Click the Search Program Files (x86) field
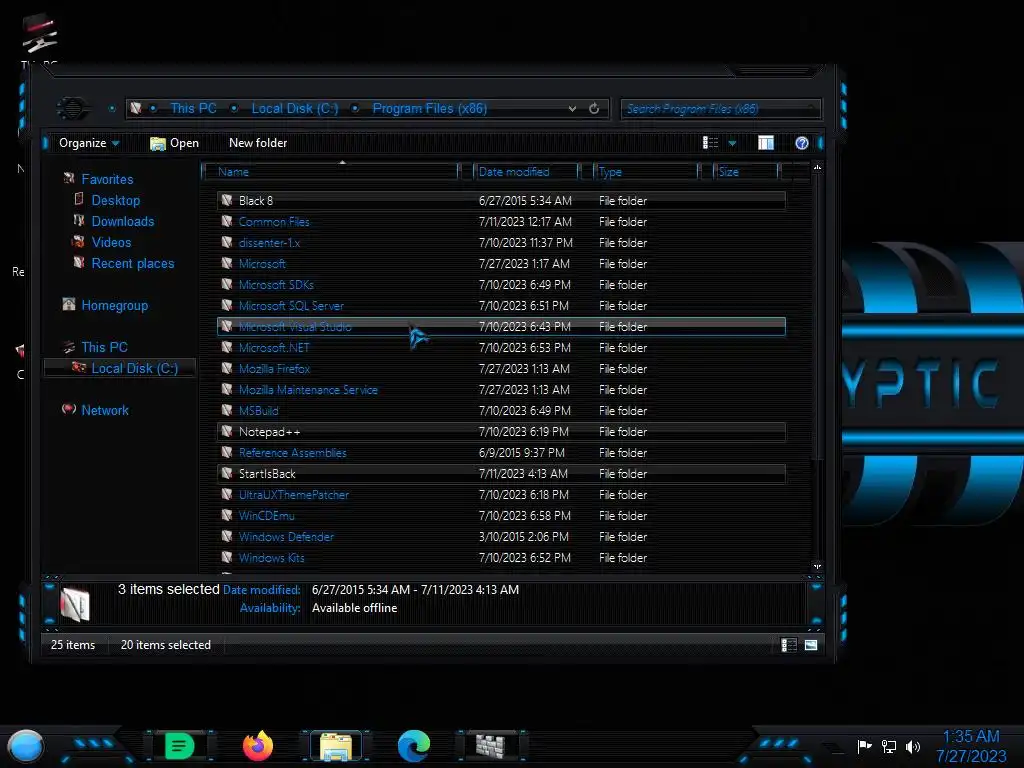Image resolution: width=1024 pixels, height=768 pixels. [x=720, y=108]
